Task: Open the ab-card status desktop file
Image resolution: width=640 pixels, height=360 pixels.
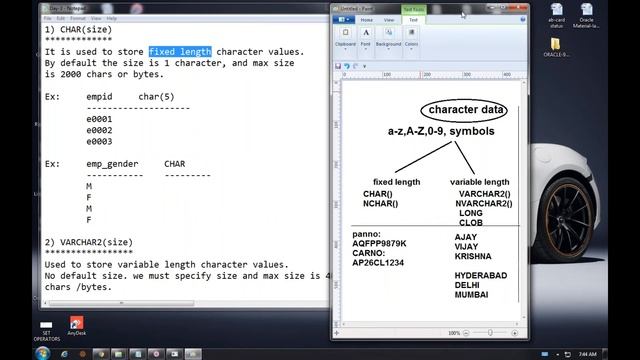Action: tap(556, 16)
